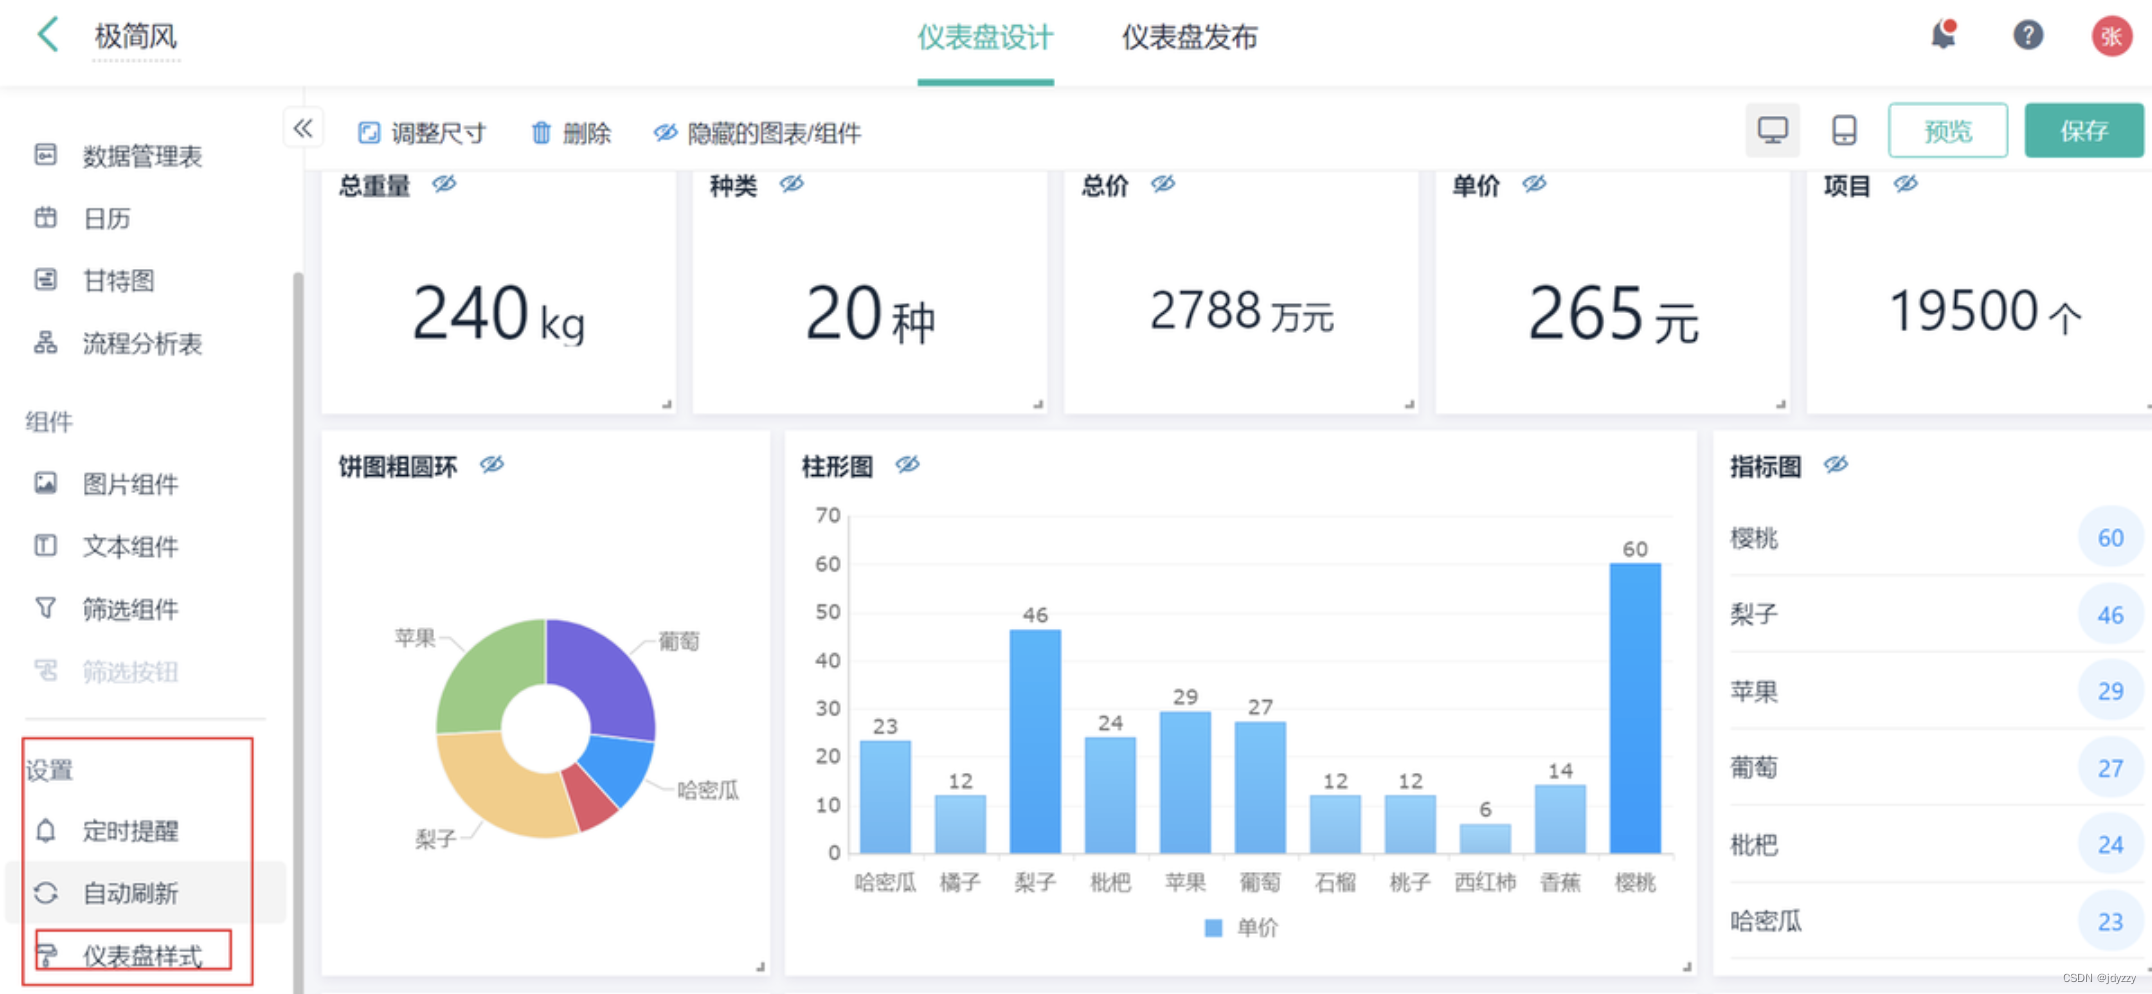The height and width of the screenshot is (994, 2152).
Task: Click the 枇杷 row in 指标图
Action: (1935, 845)
